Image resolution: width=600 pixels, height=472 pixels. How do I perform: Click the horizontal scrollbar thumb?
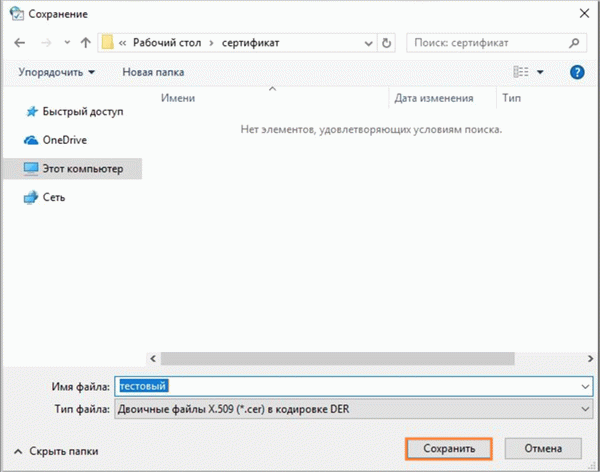(x=338, y=359)
